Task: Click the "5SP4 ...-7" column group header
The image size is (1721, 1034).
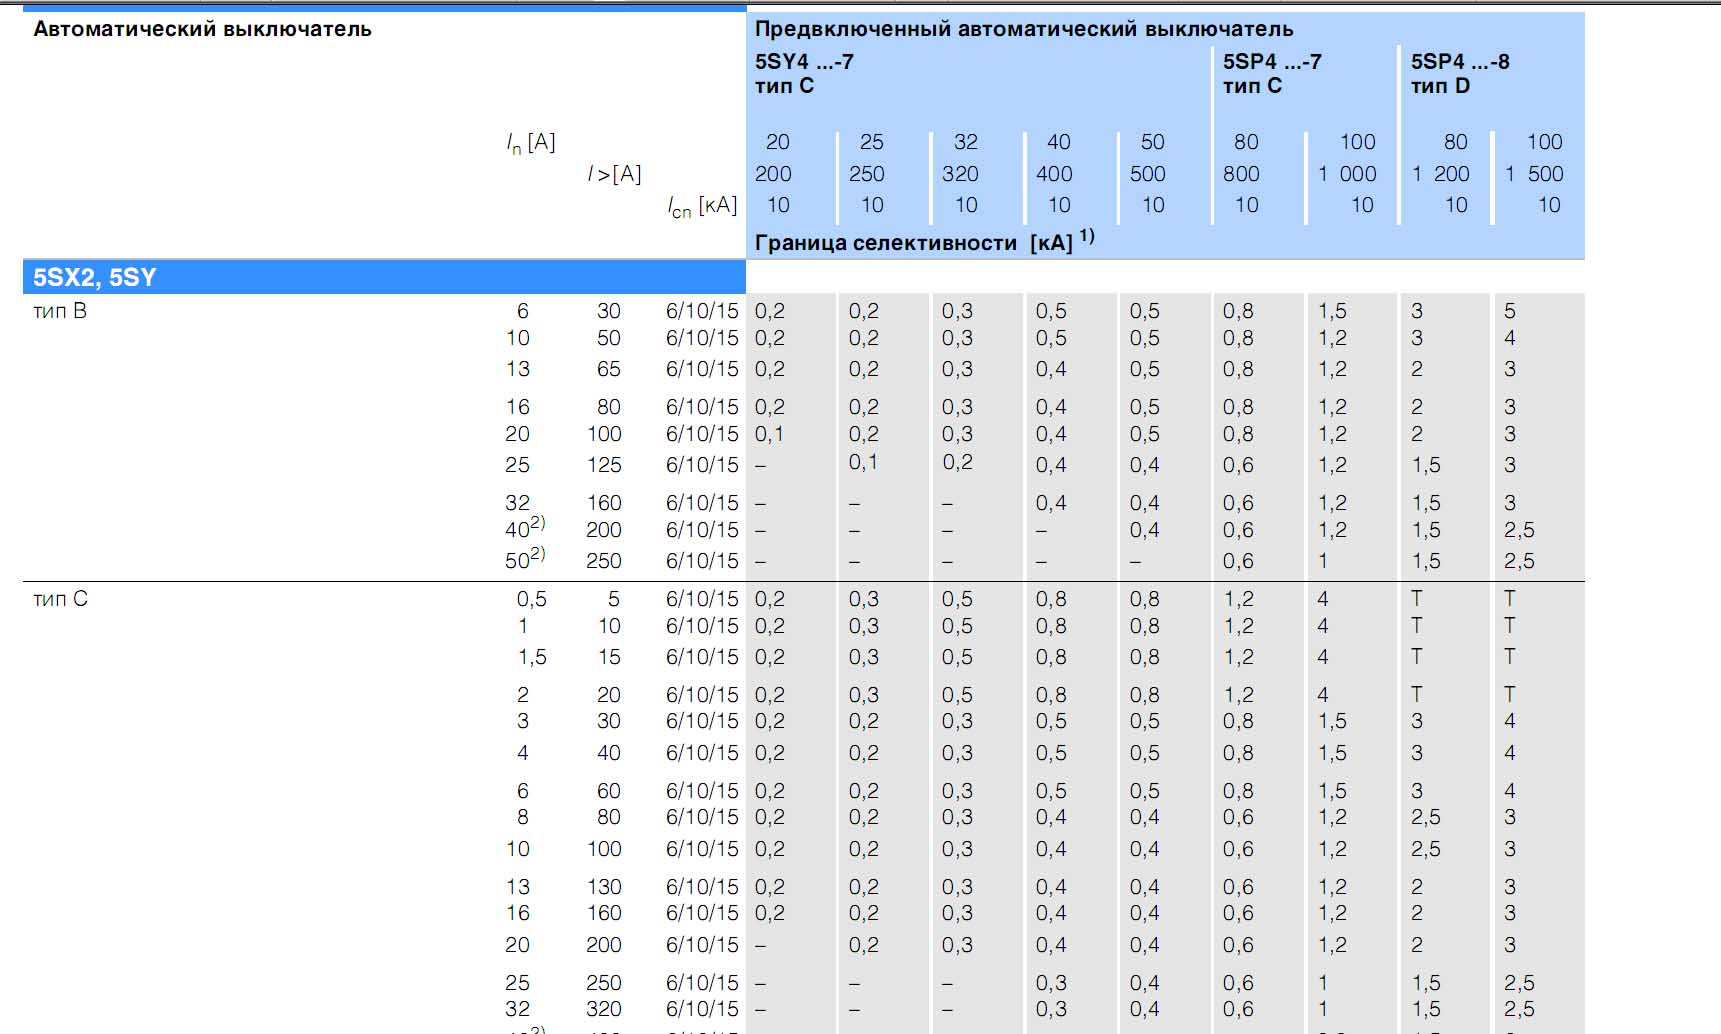Action: point(1272,61)
